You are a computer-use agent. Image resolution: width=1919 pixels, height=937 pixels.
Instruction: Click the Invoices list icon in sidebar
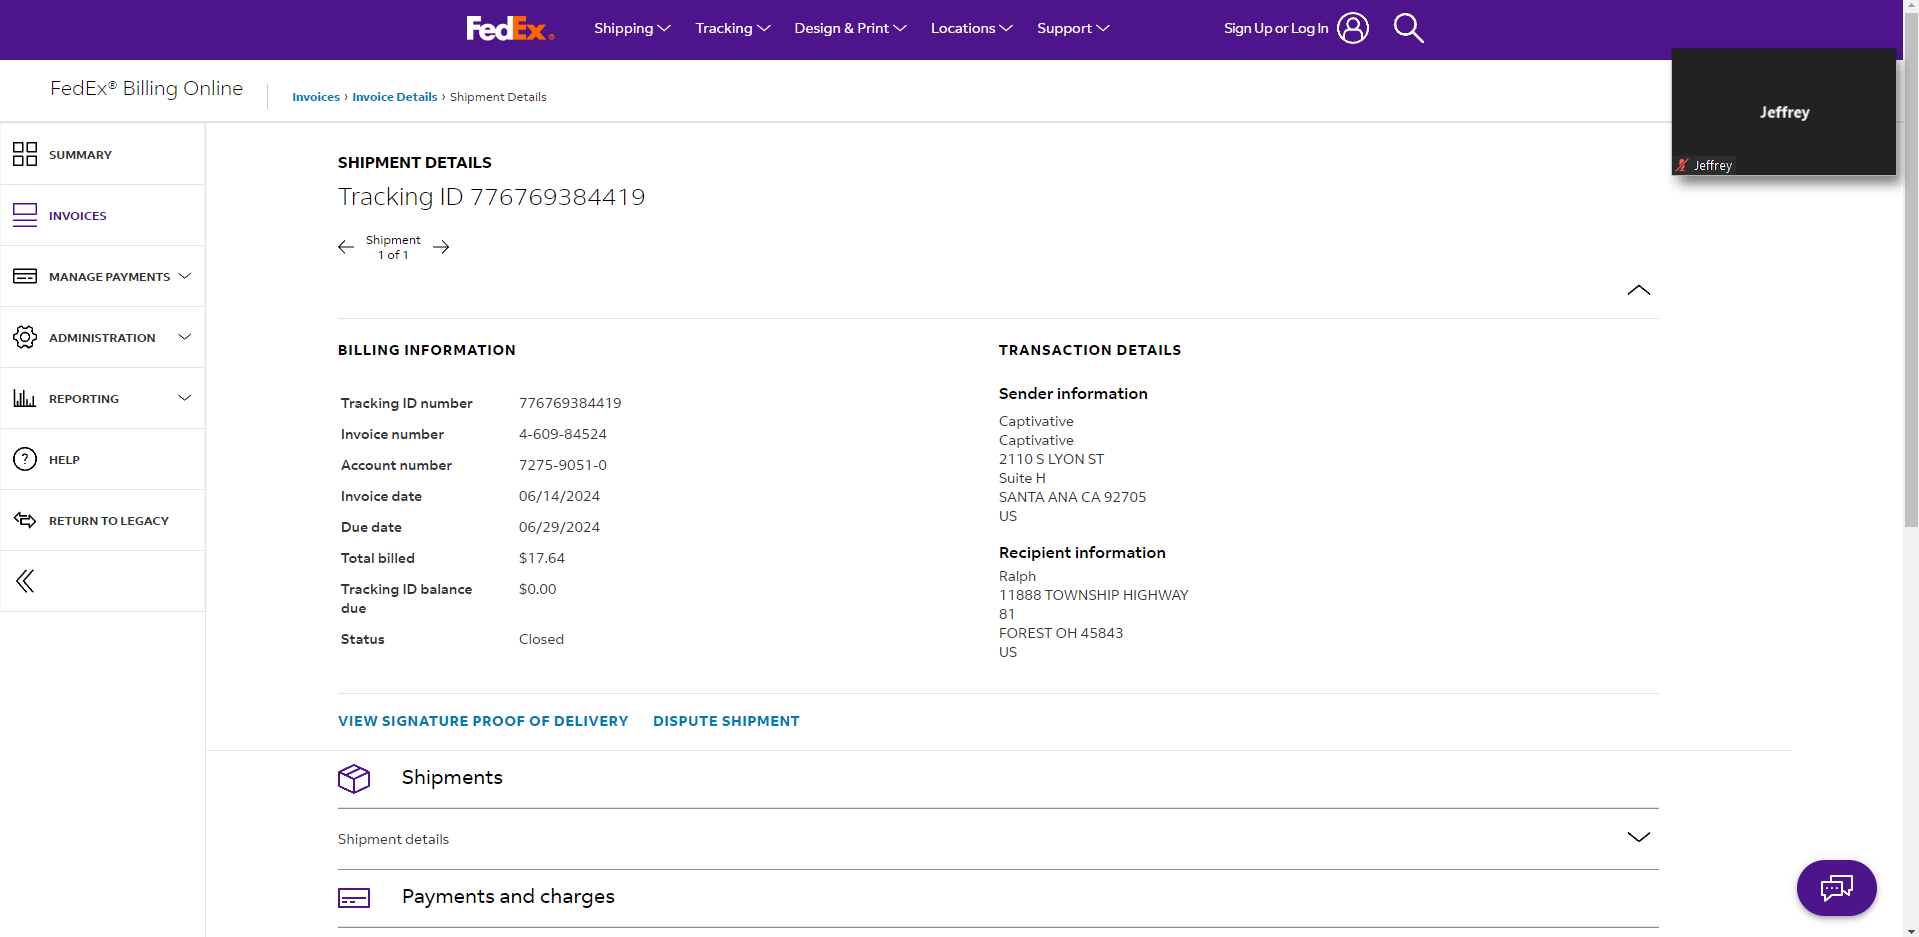pyautogui.click(x=25, y=215)
